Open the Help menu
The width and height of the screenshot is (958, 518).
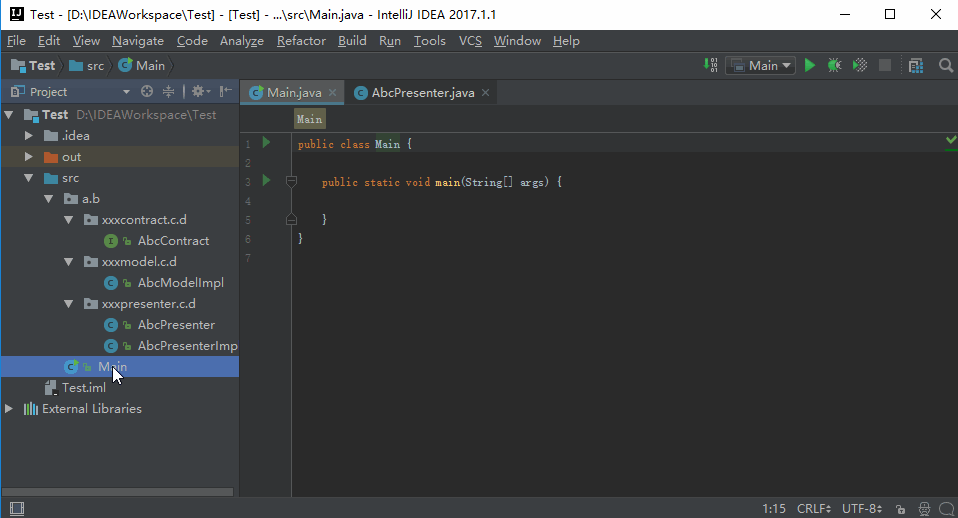coord(566,41)
